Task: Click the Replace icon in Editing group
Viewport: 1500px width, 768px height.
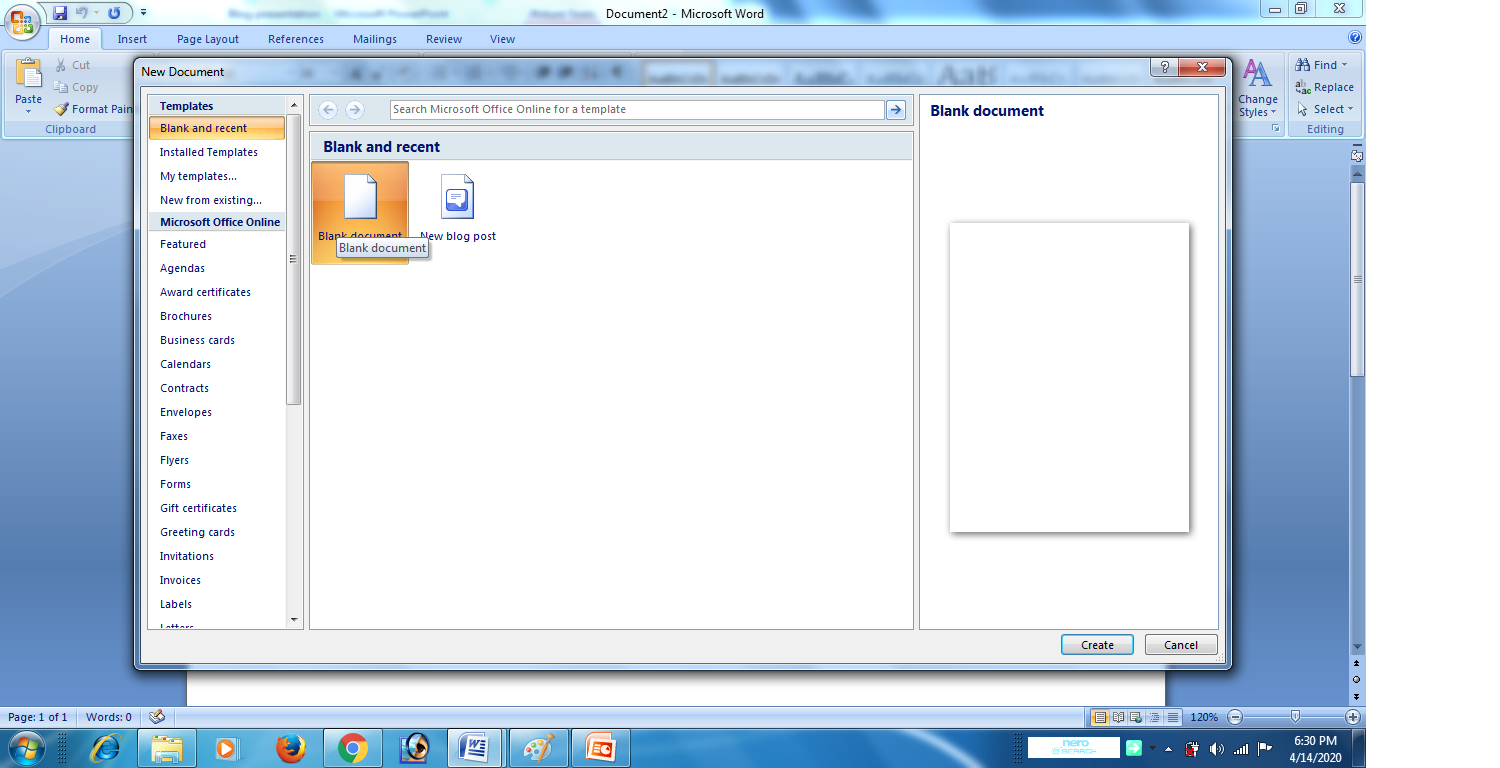Action: (x=1303, y=87)
